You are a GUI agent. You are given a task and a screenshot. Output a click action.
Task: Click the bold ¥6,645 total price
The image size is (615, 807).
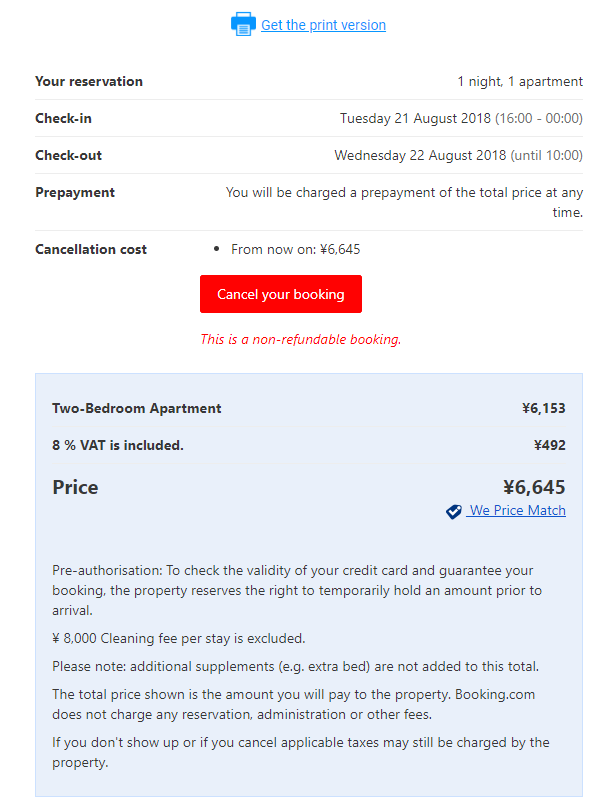[x=533, y=488]
